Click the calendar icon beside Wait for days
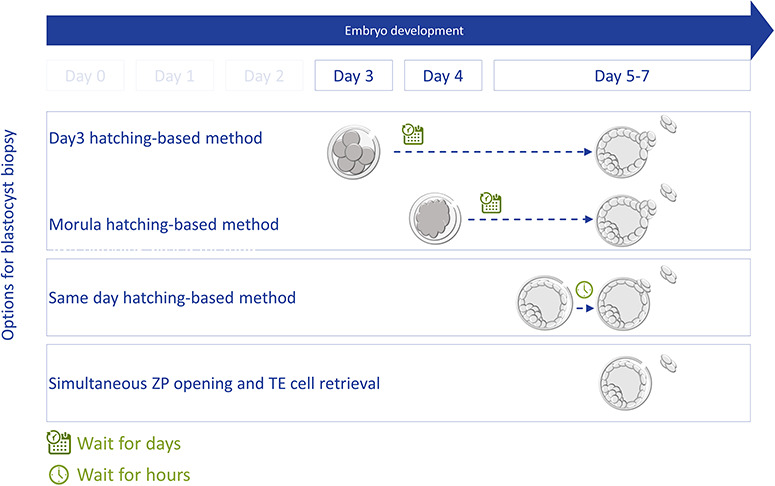 (x=59, y=442)
